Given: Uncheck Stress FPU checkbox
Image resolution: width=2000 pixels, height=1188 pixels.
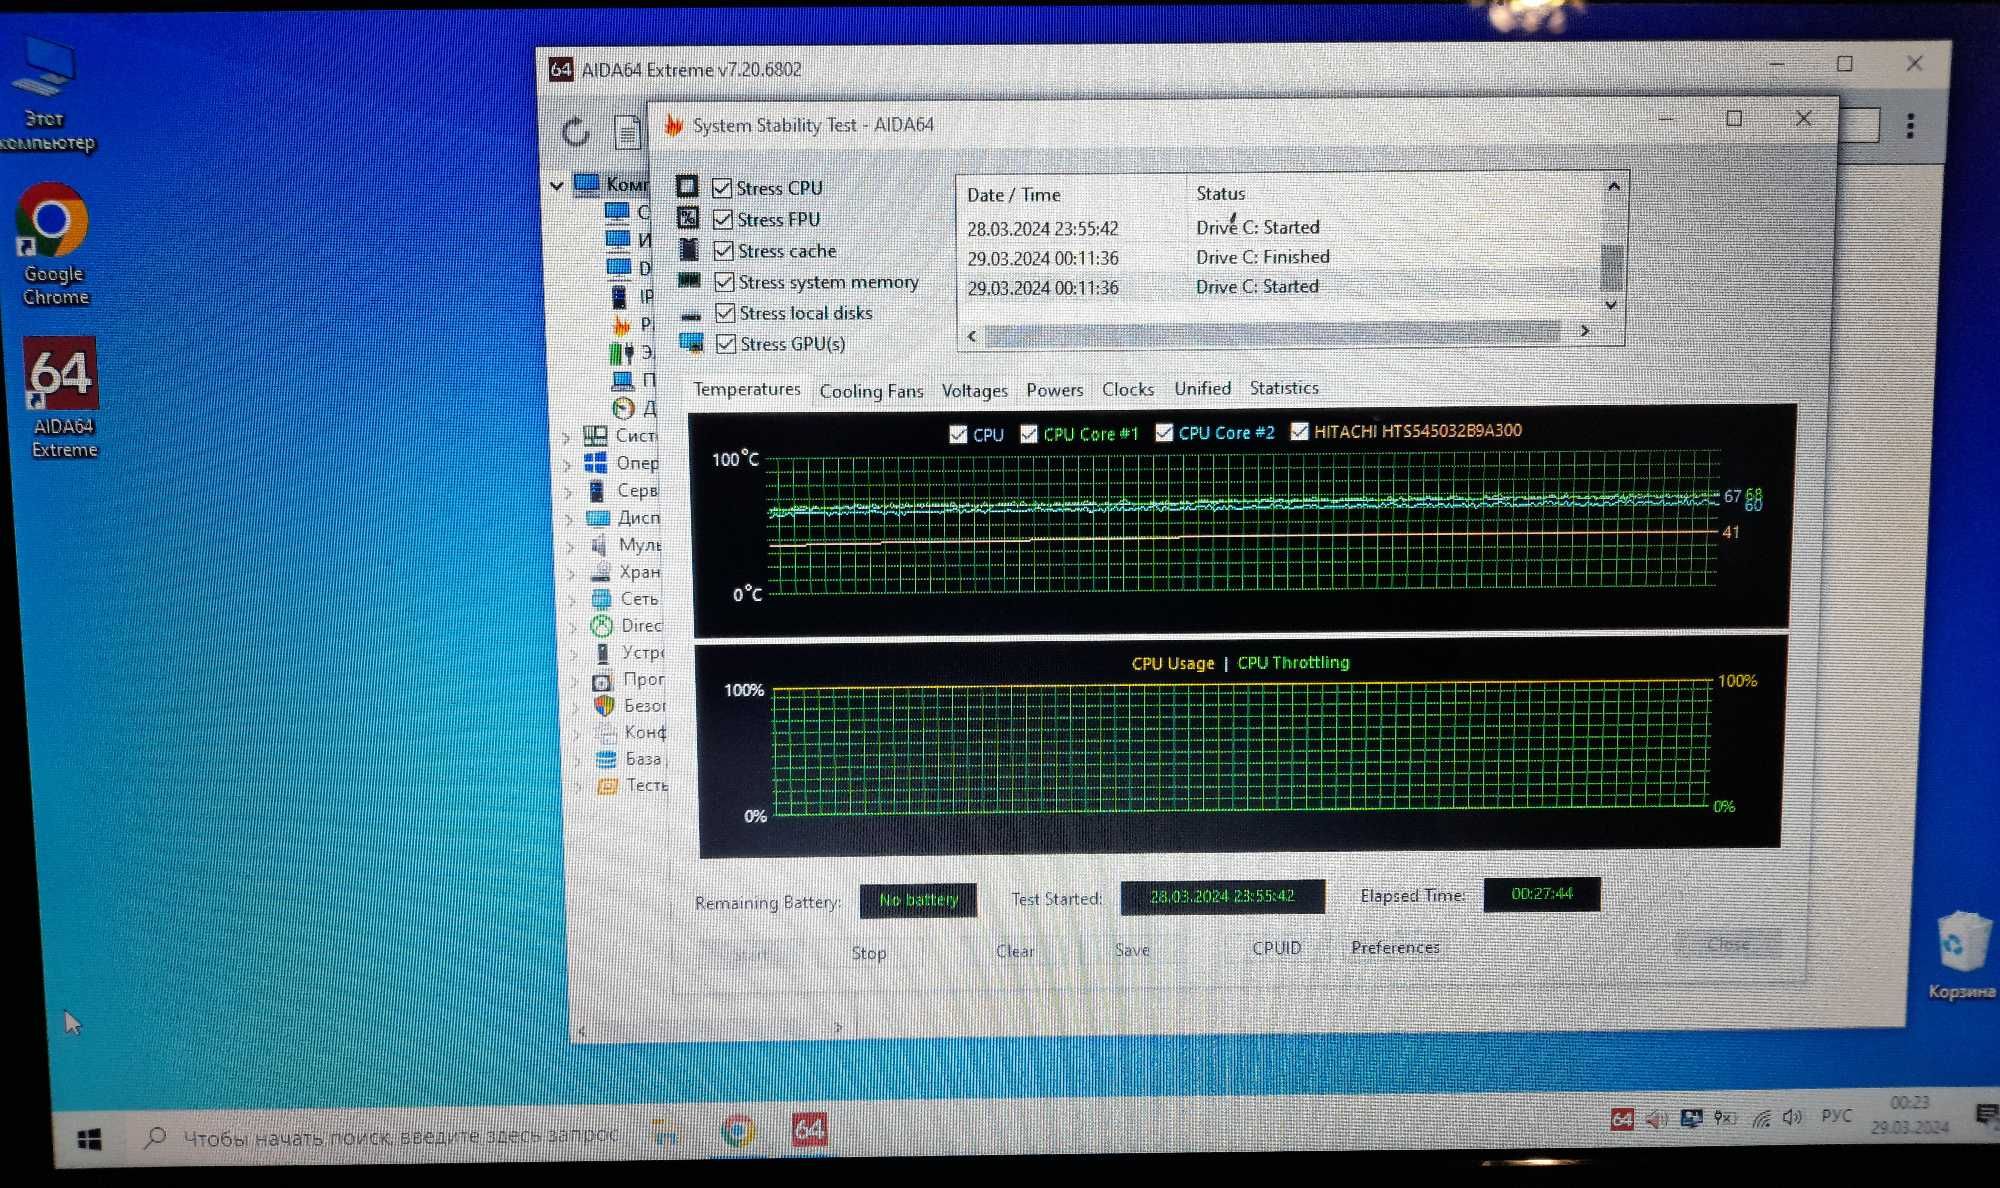Looking at the screenshot, I should pyautogui.click(x=723, y=219).
